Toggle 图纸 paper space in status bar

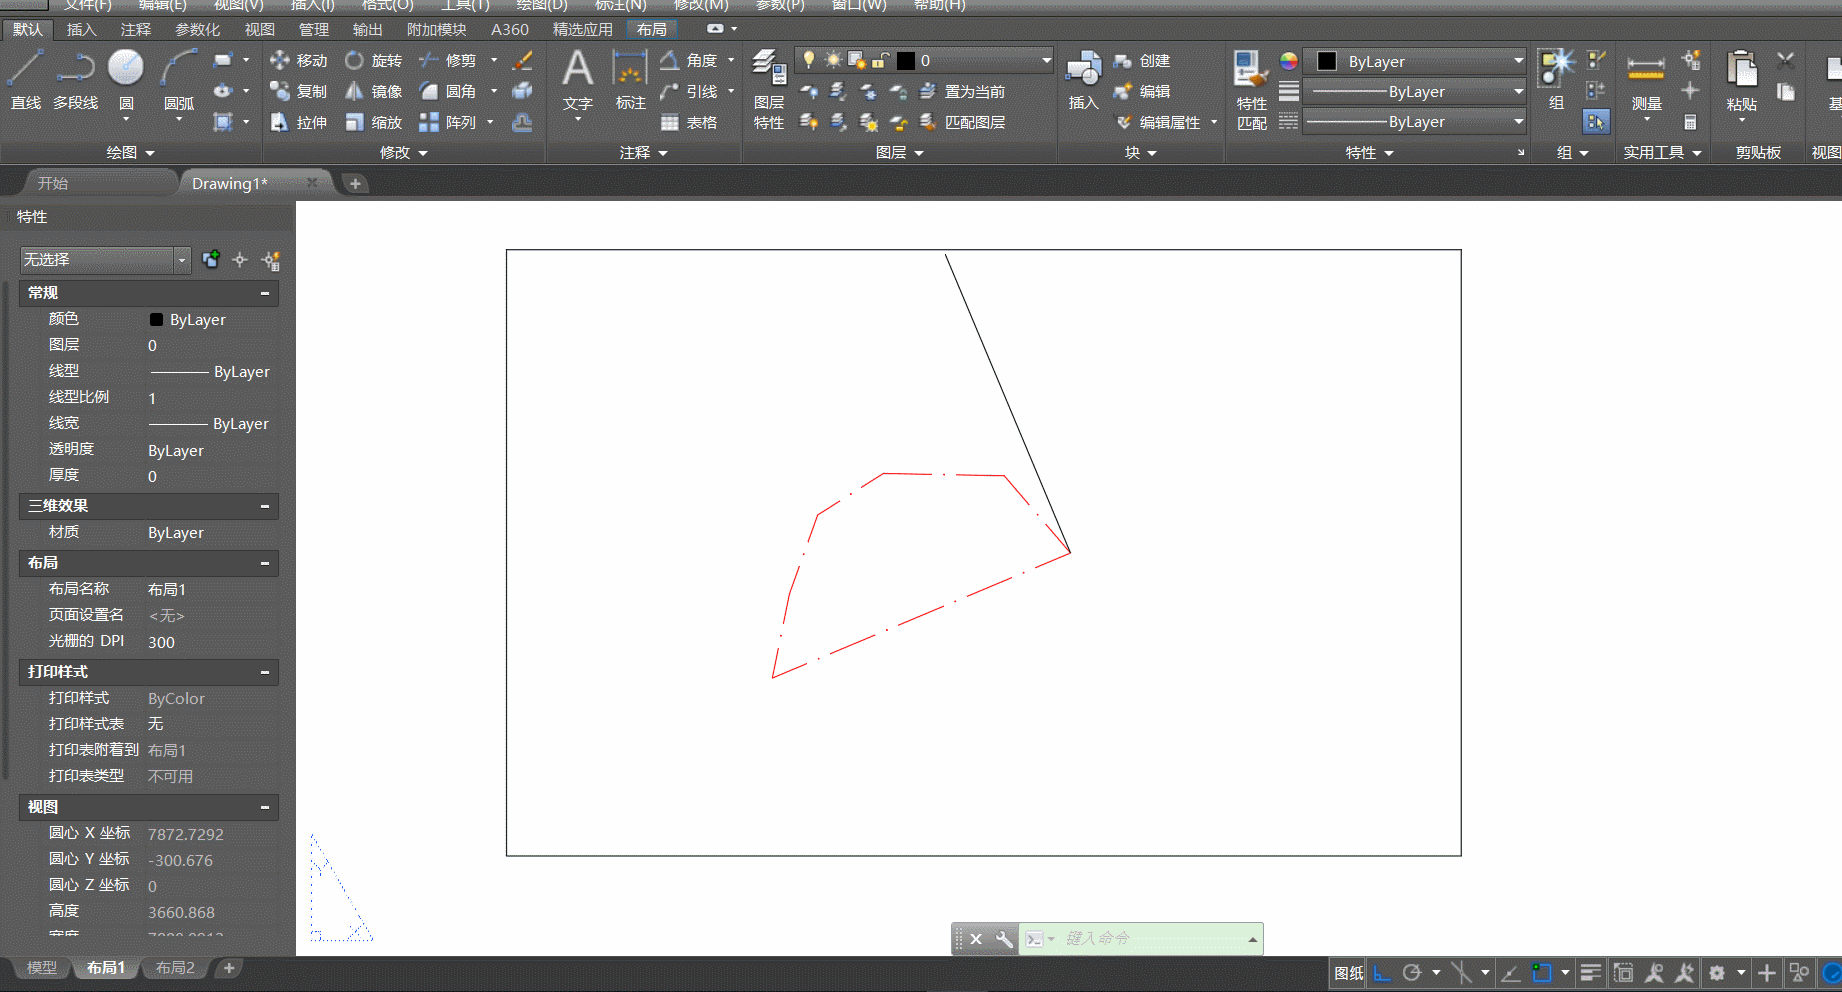pos(1349,973)
